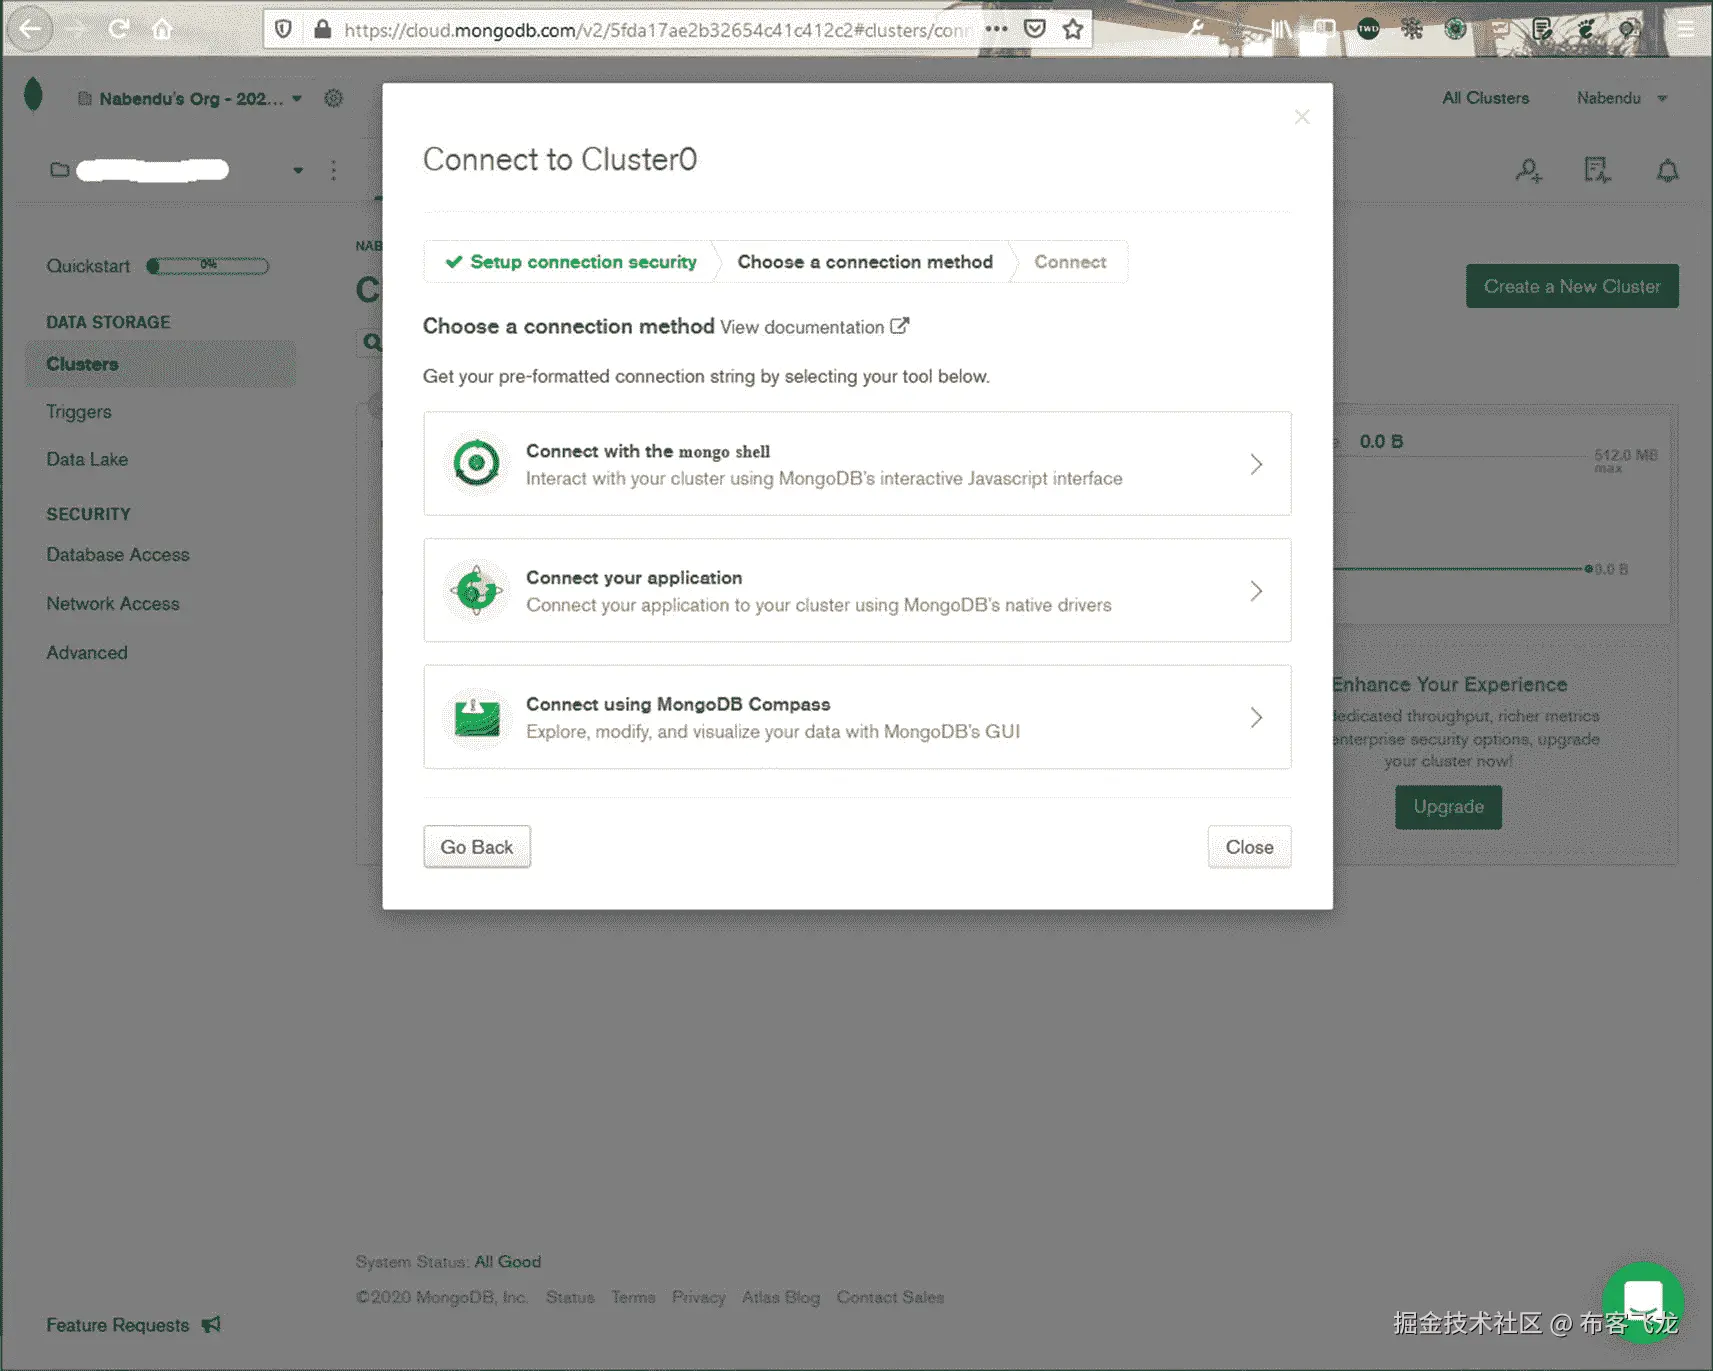
Task: Open Database Access in the sidebar
Action: coord(118,555)
